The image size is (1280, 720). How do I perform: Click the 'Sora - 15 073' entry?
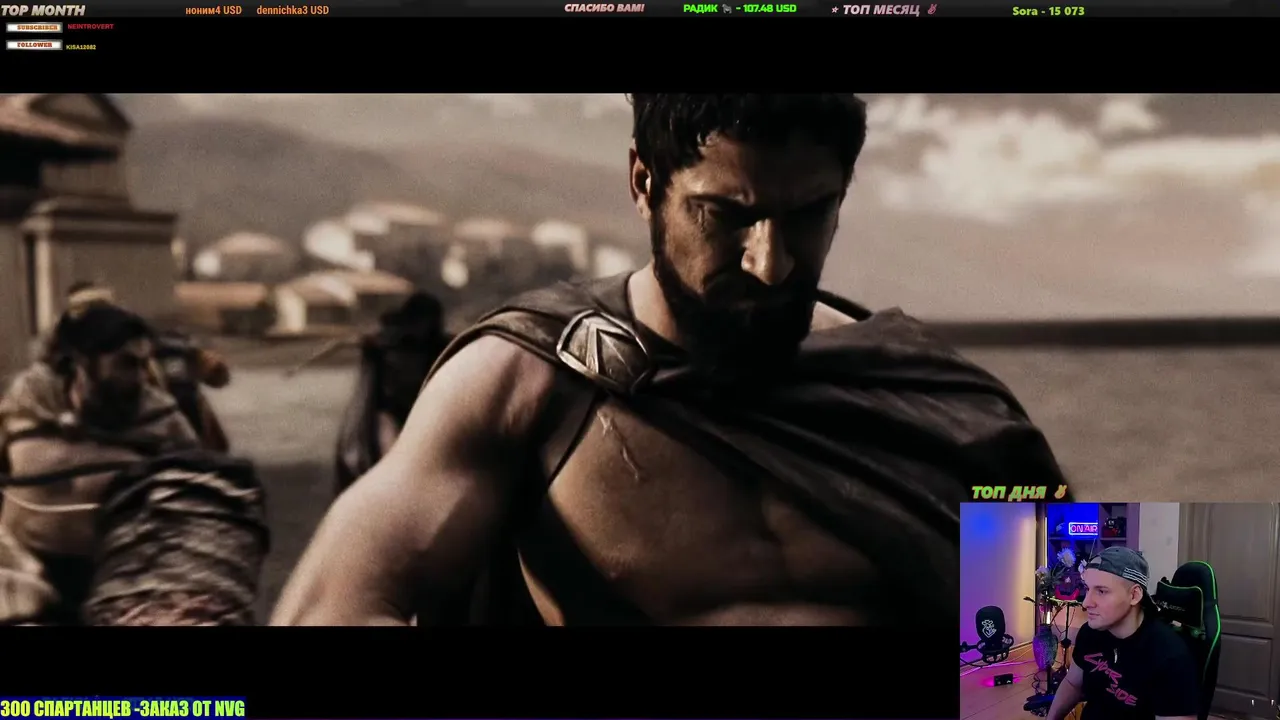(x=1048, y=11)
